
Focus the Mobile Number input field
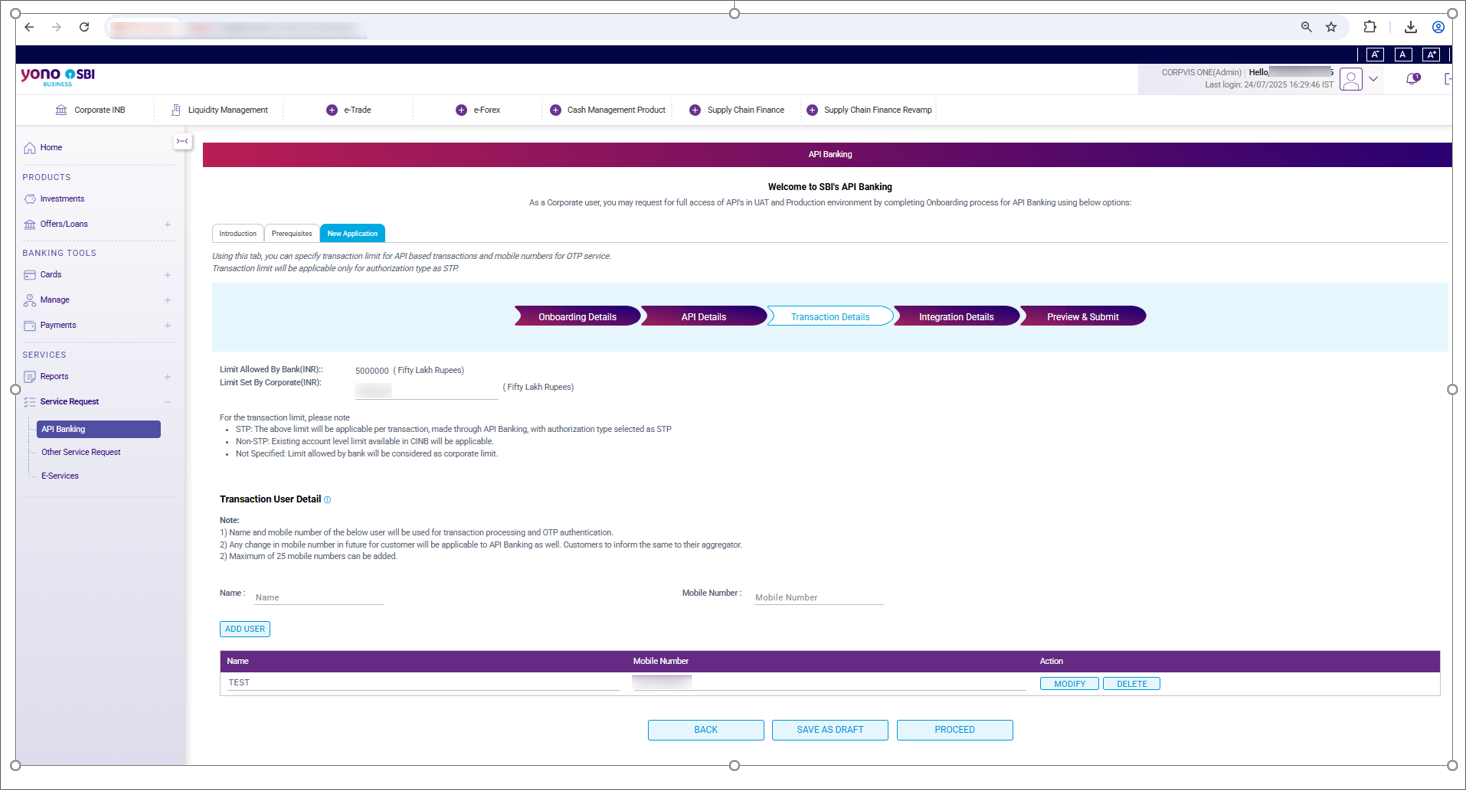tap(818, 597)
